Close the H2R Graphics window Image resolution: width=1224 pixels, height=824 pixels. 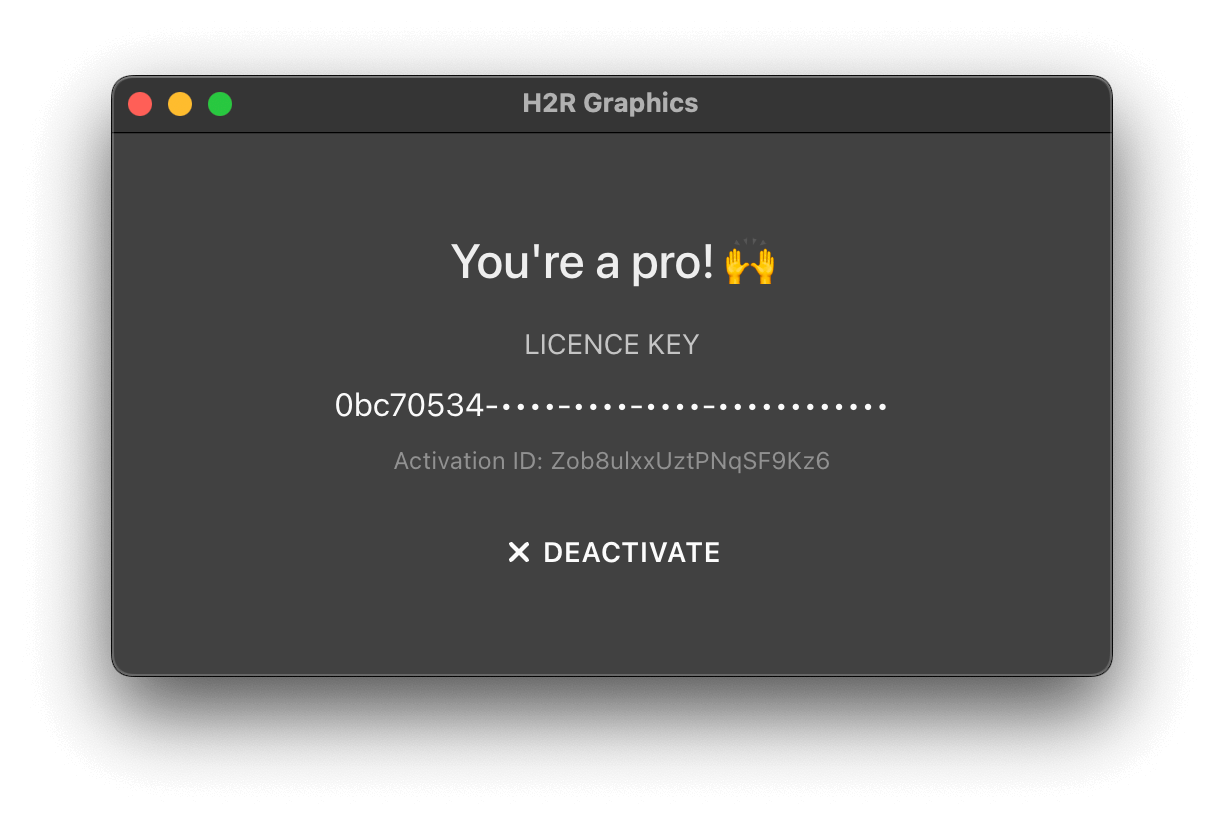(140, 104)
